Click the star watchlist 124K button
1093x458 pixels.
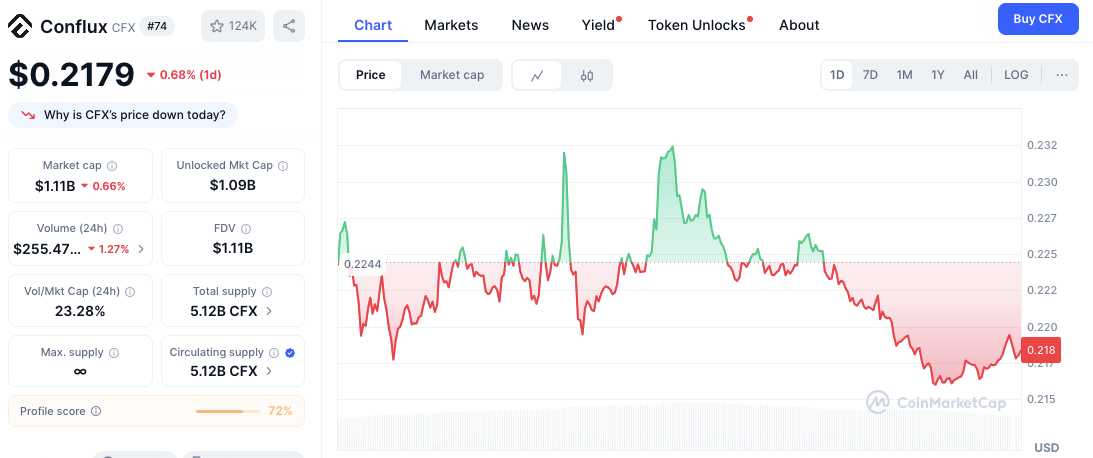[233, 26]
